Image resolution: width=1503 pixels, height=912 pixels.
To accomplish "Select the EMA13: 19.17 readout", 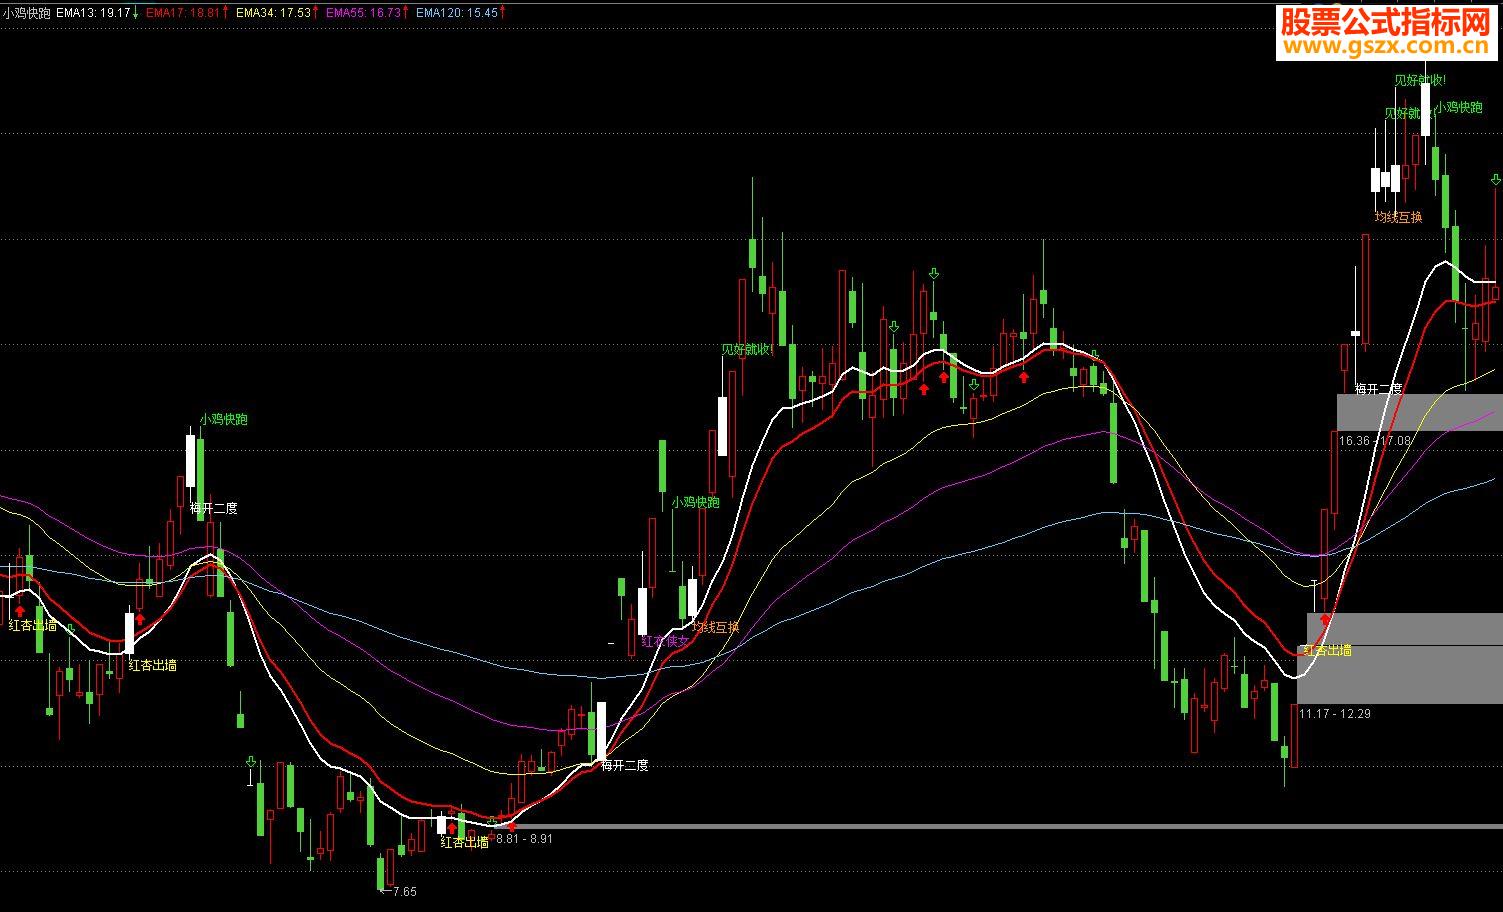I will [x=94, y=13].
